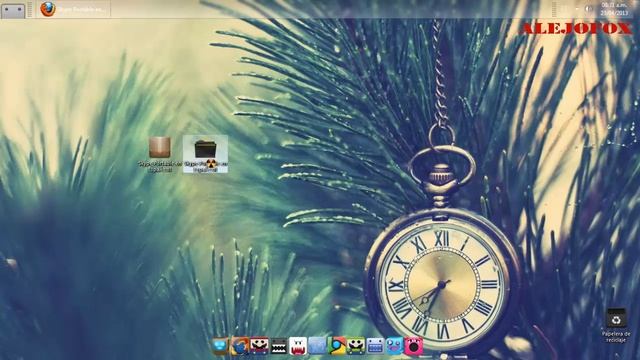The height and width of the screenshot is (360, 640).
Task: Open the white Boo ghost dock icon
Action: [x=298, y=346]
